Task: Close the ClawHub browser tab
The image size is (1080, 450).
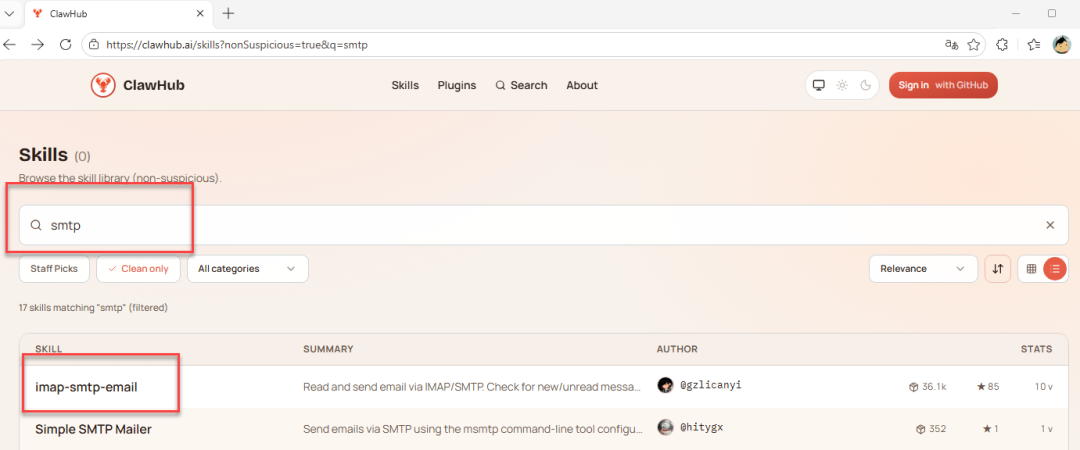Action: (x=200, y=13)
